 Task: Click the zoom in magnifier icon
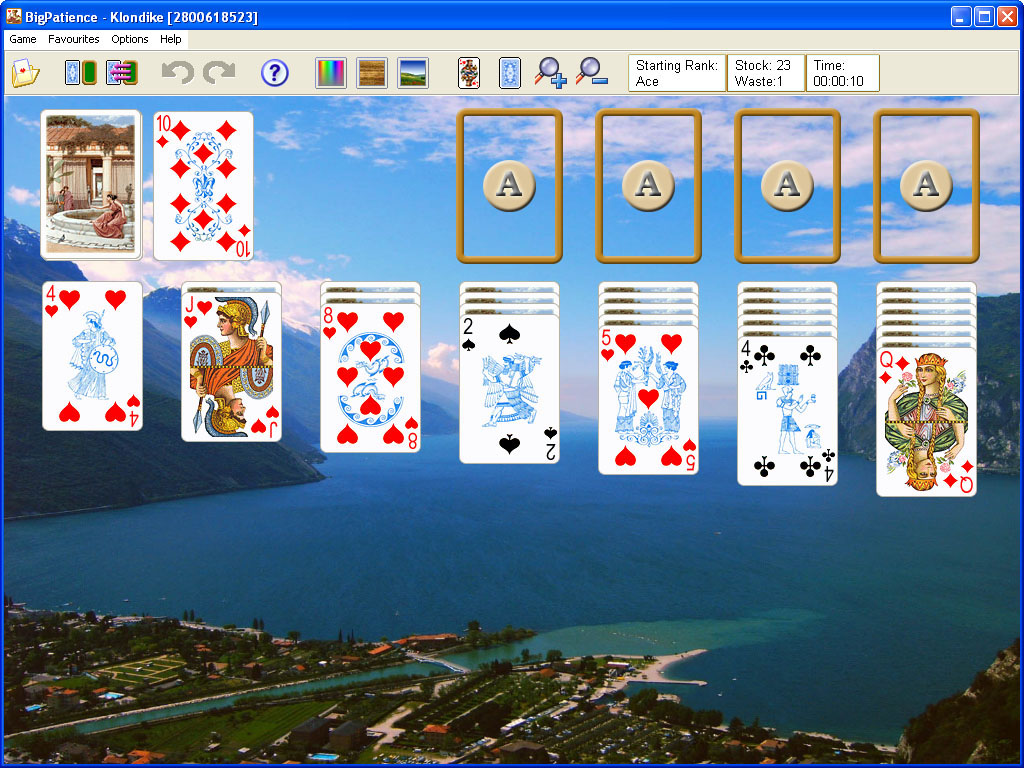coord(550,73)
